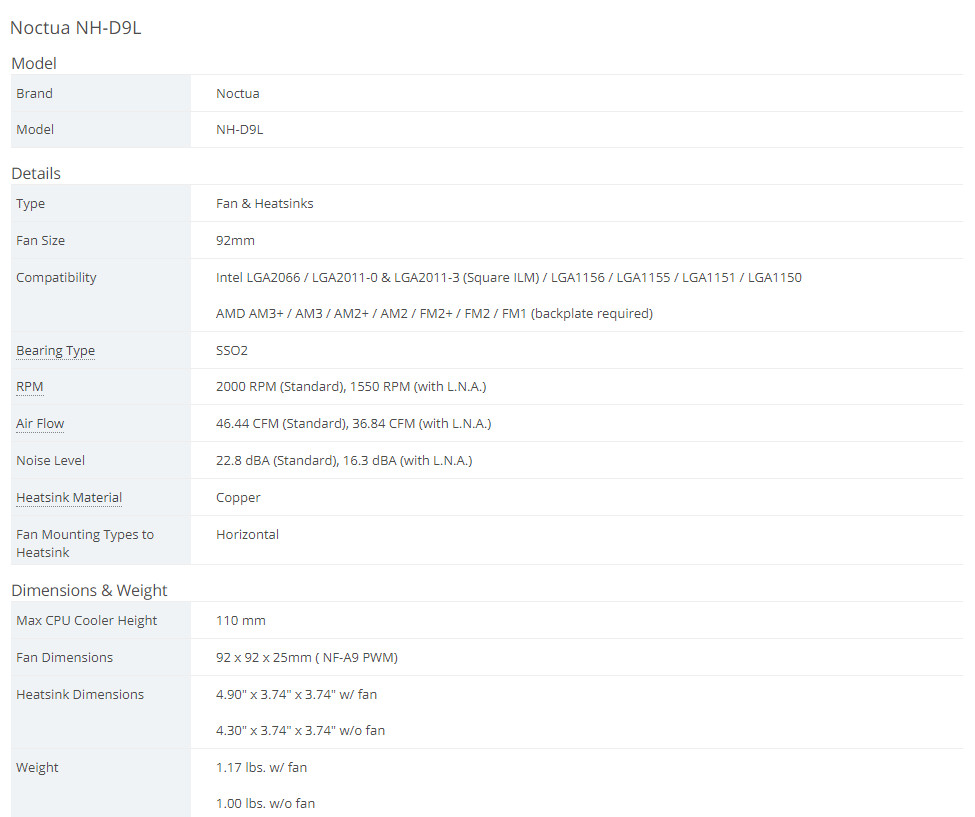Image resolution: width=975 pixels, height=817 pixels.
Task: Select the model value 'NH-D9L'
Action: pos(239,130)
